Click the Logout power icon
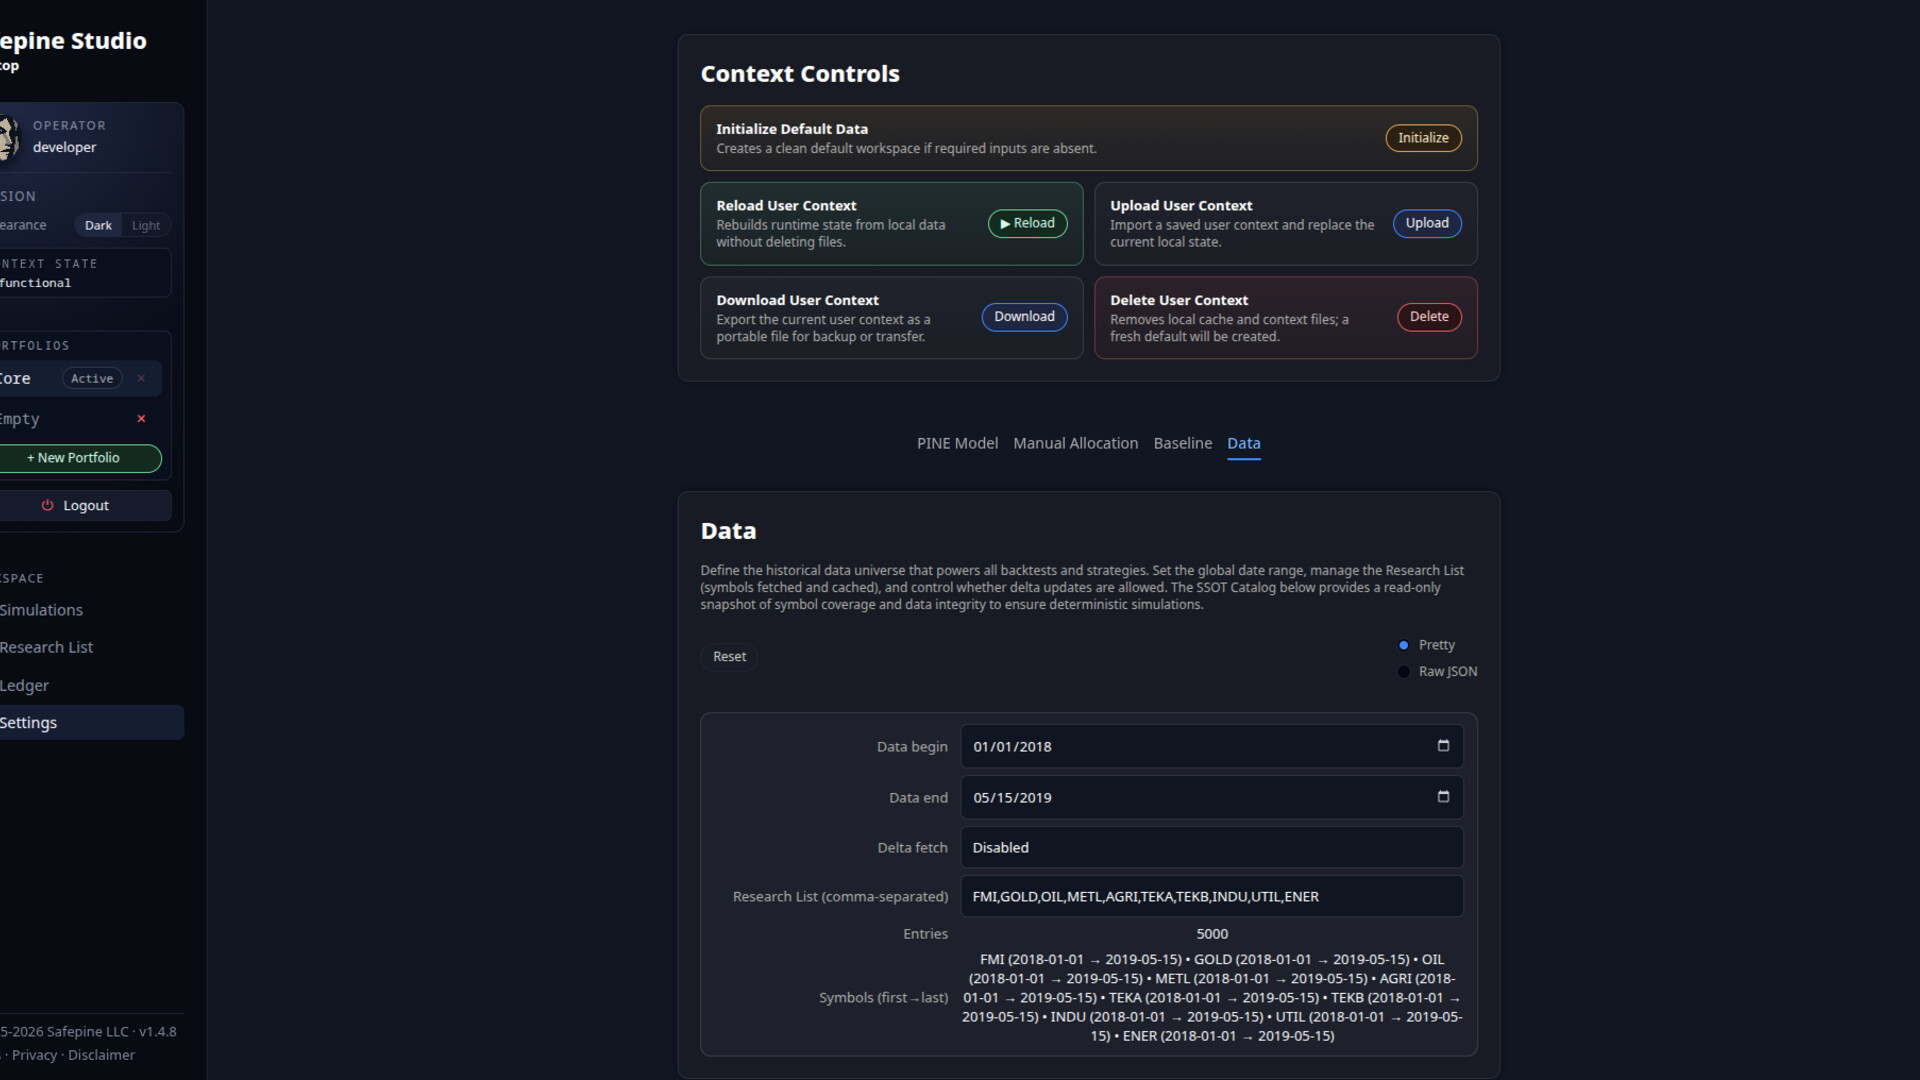Viewport: 1920px width, 1080px height. pos(47,506)
